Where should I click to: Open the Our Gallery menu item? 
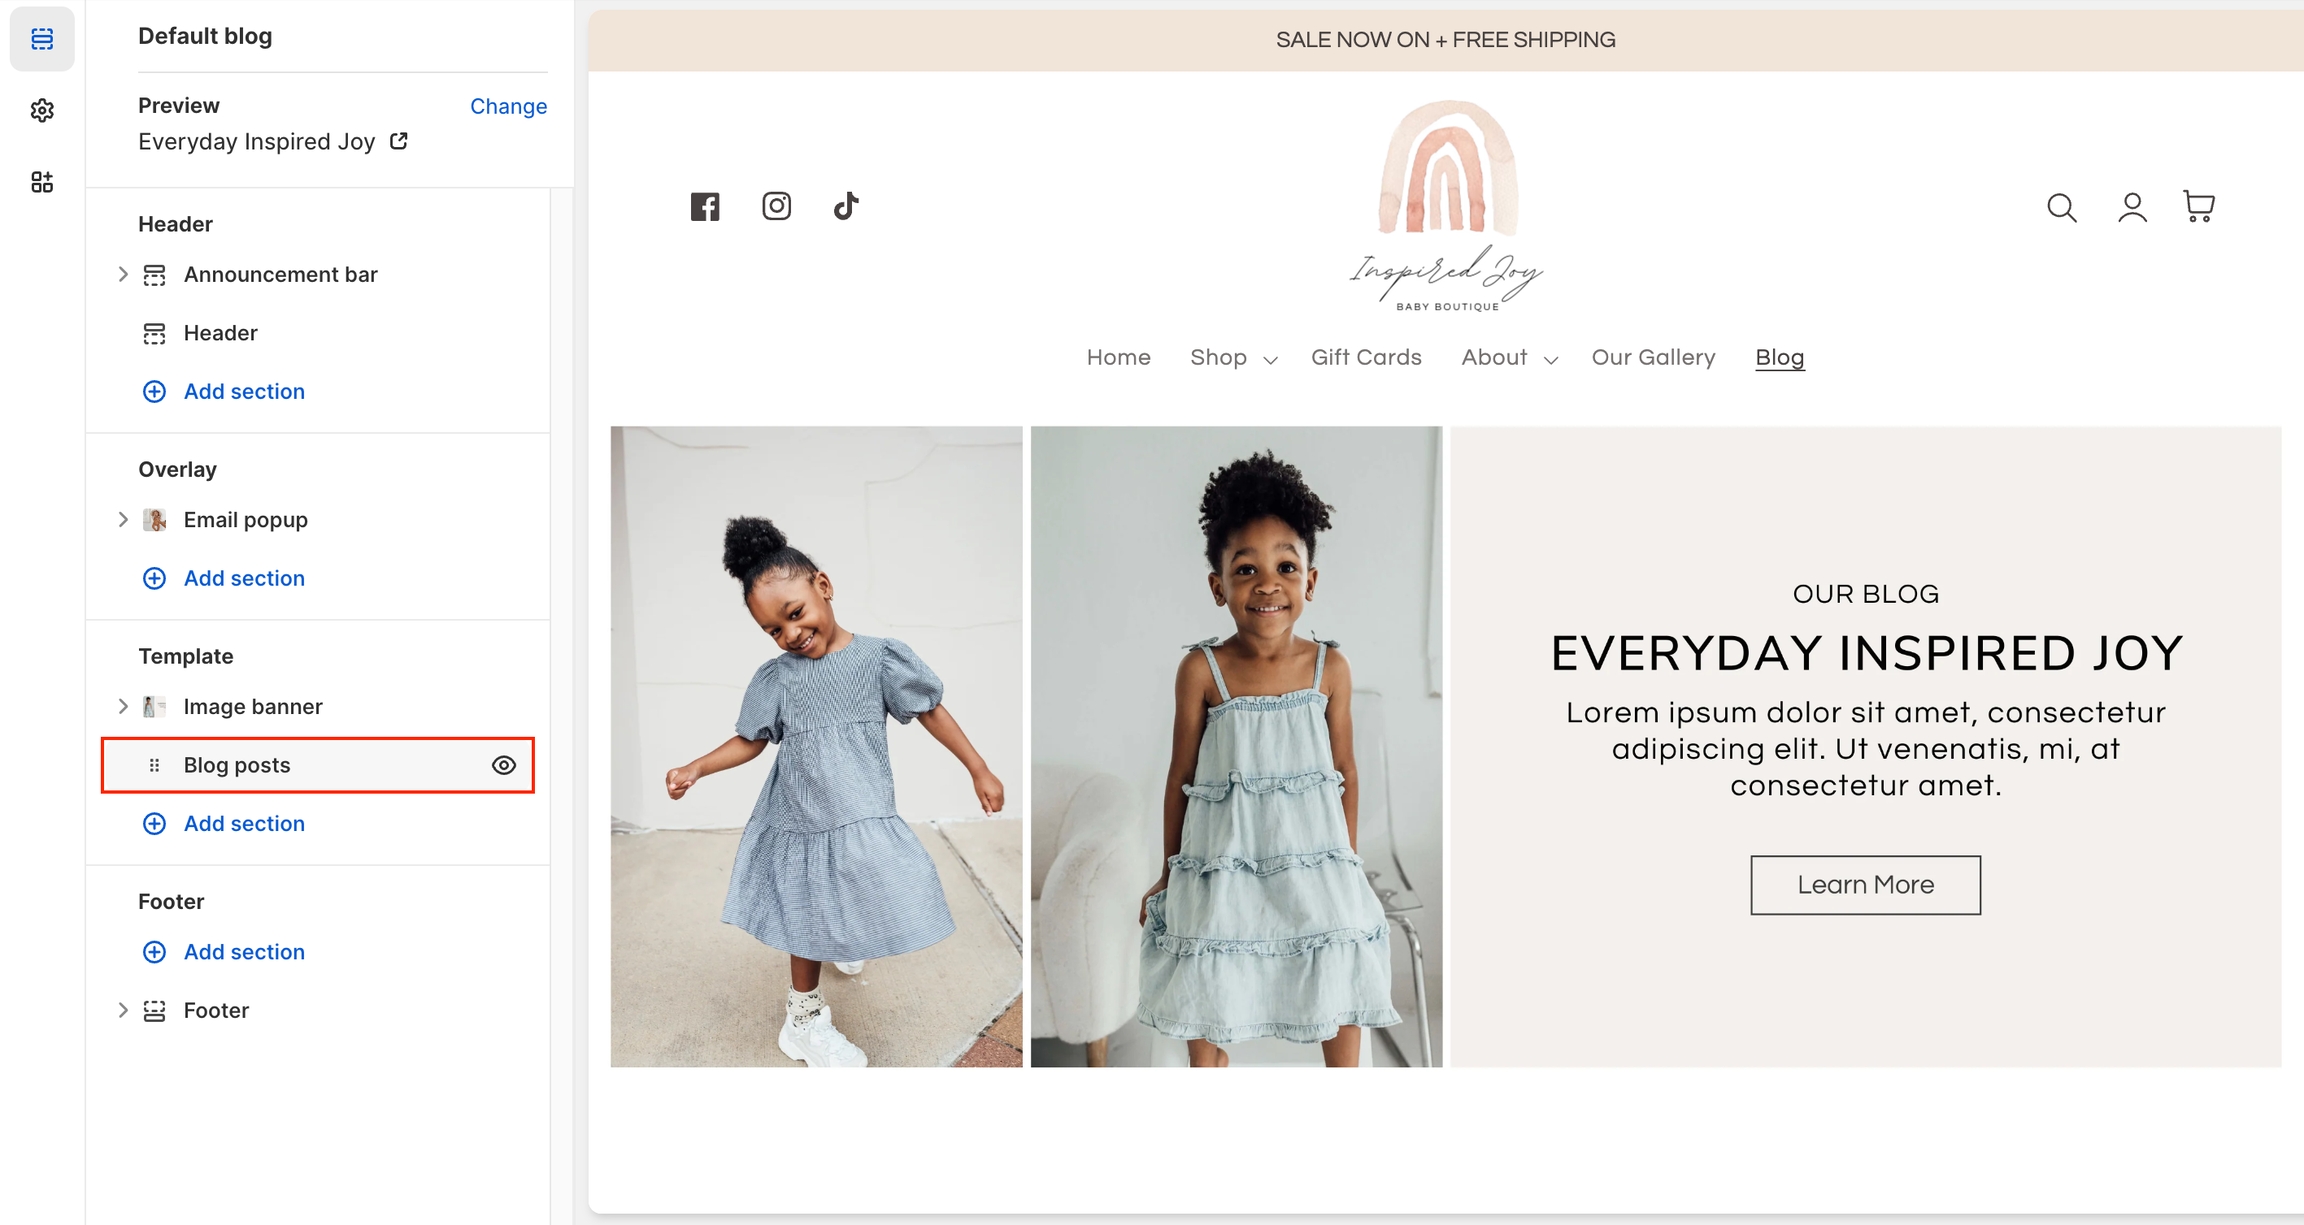coord(1653,358)
